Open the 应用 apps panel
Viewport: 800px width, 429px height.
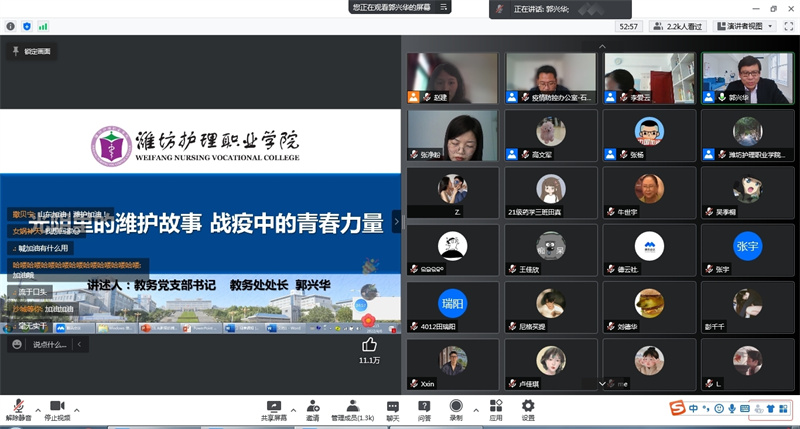click(x=496, y=410)
